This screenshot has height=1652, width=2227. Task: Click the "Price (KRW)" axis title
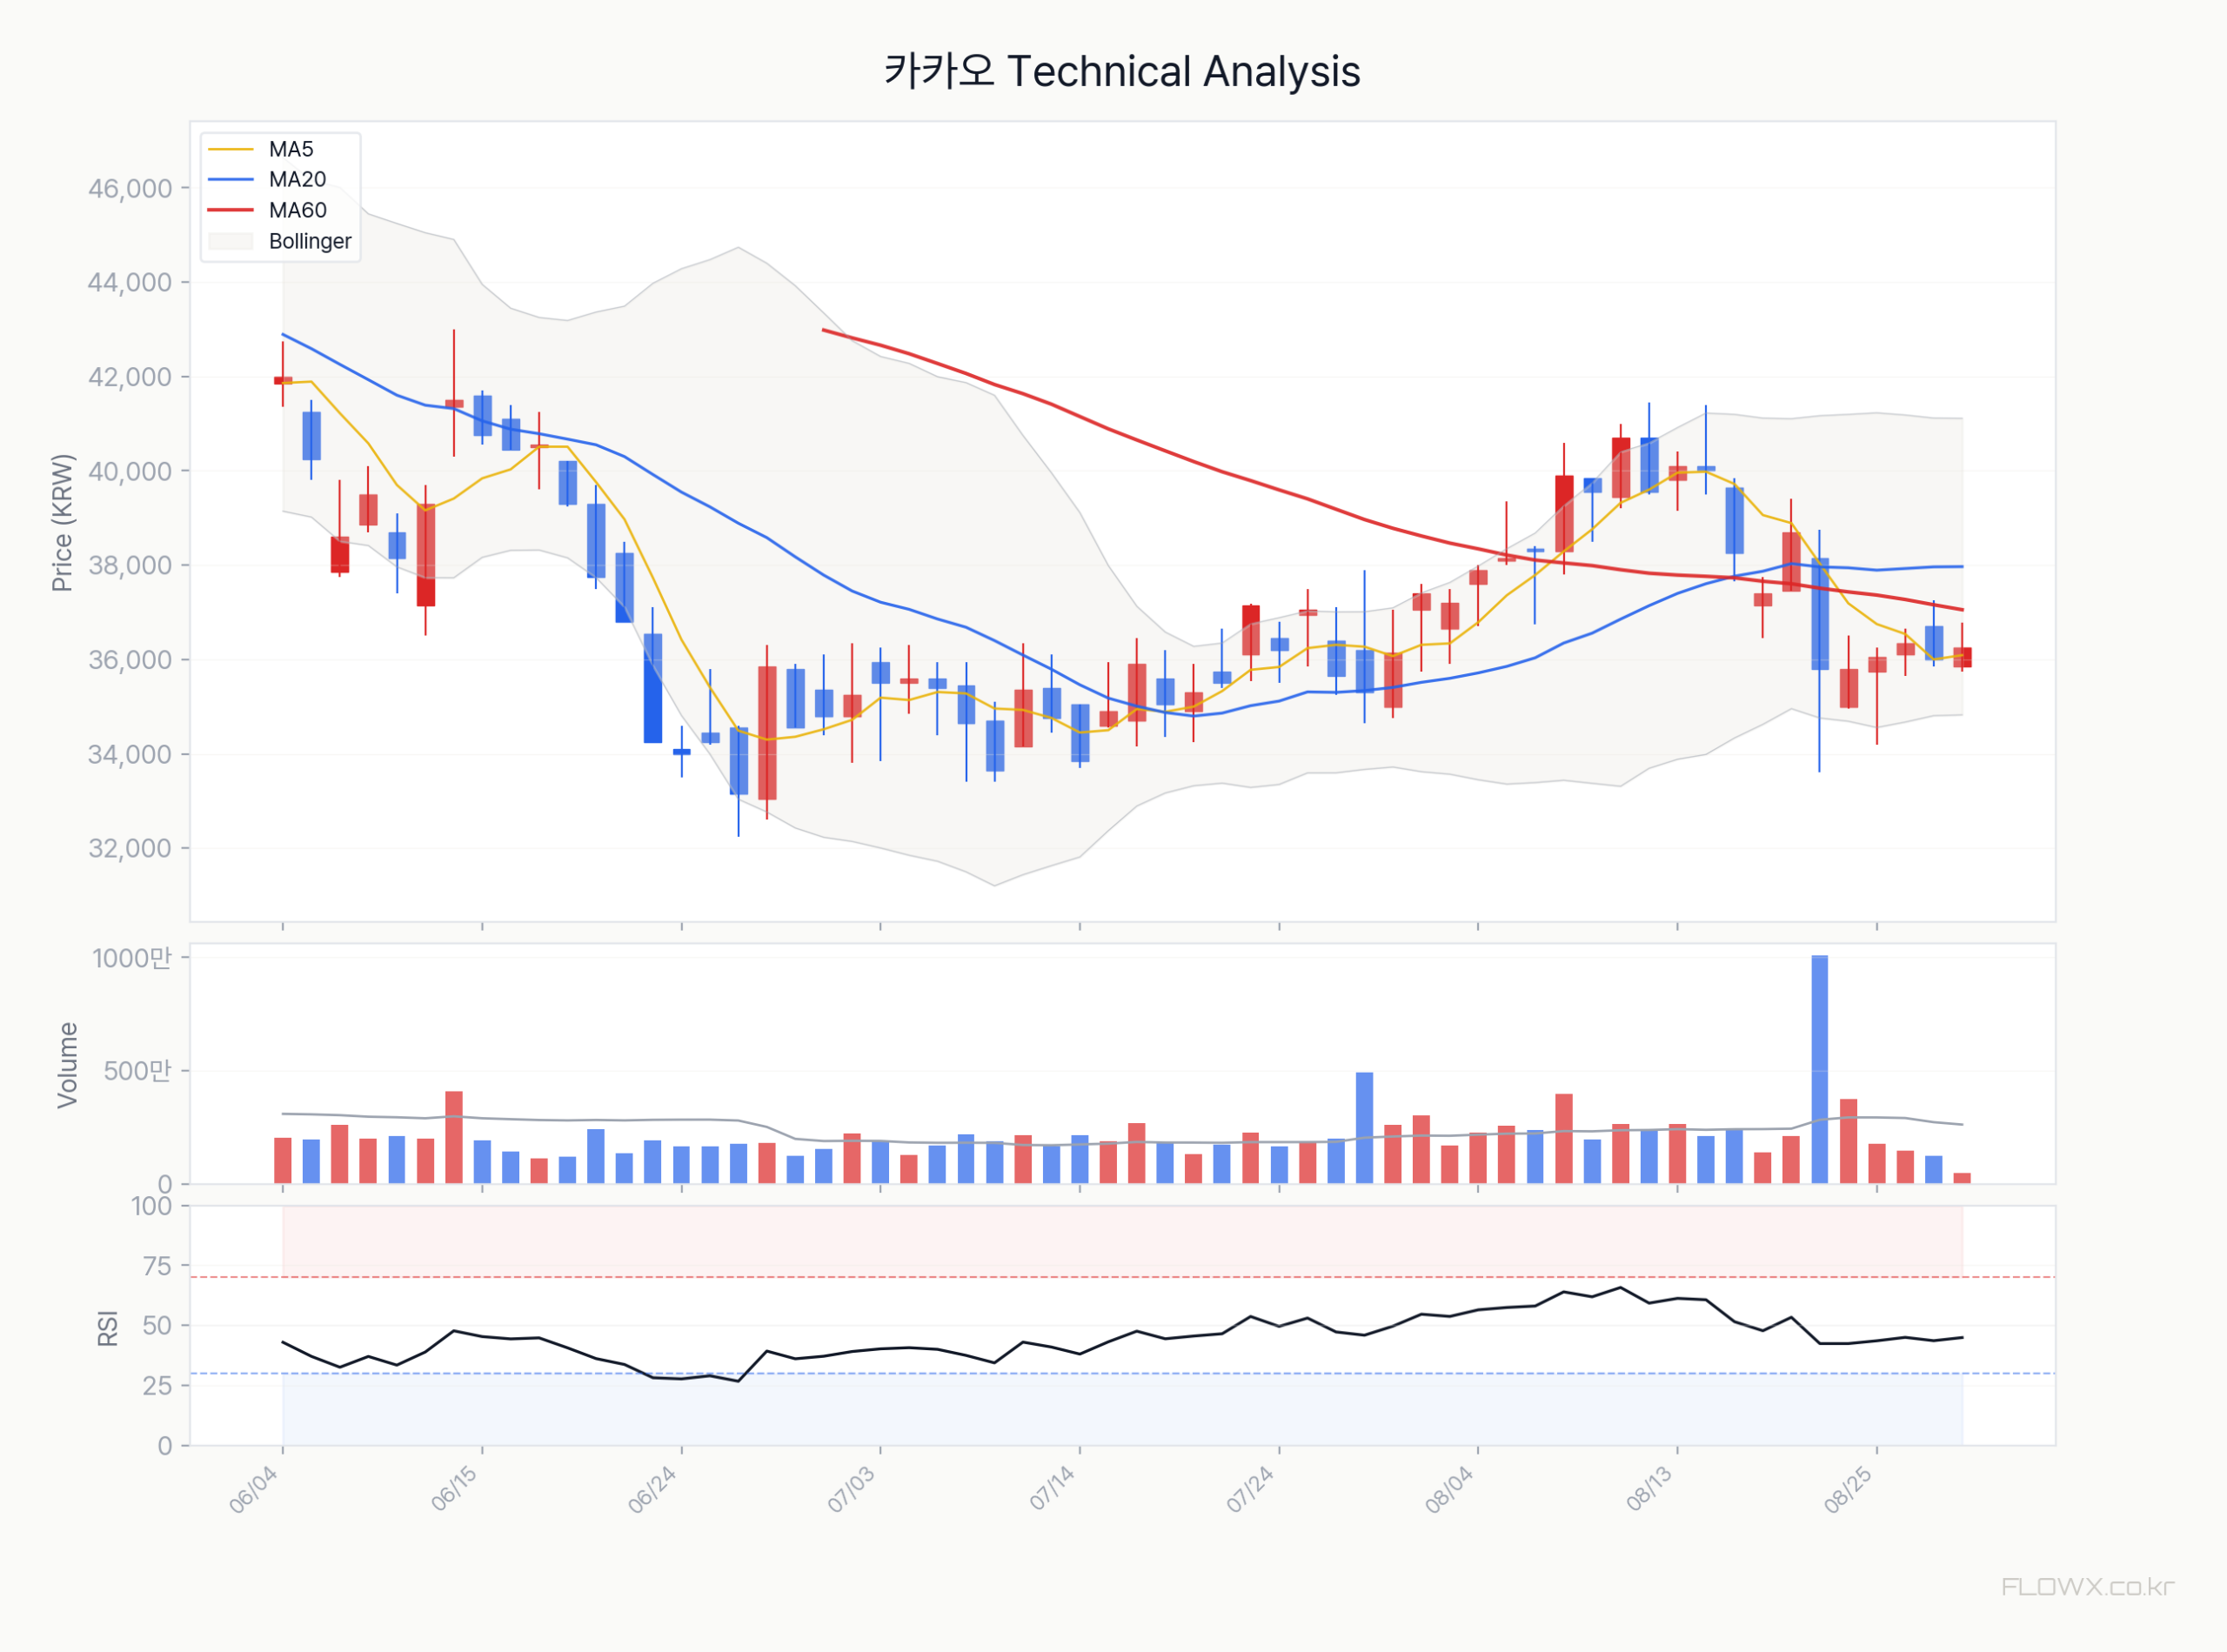(x=63, y=523)
